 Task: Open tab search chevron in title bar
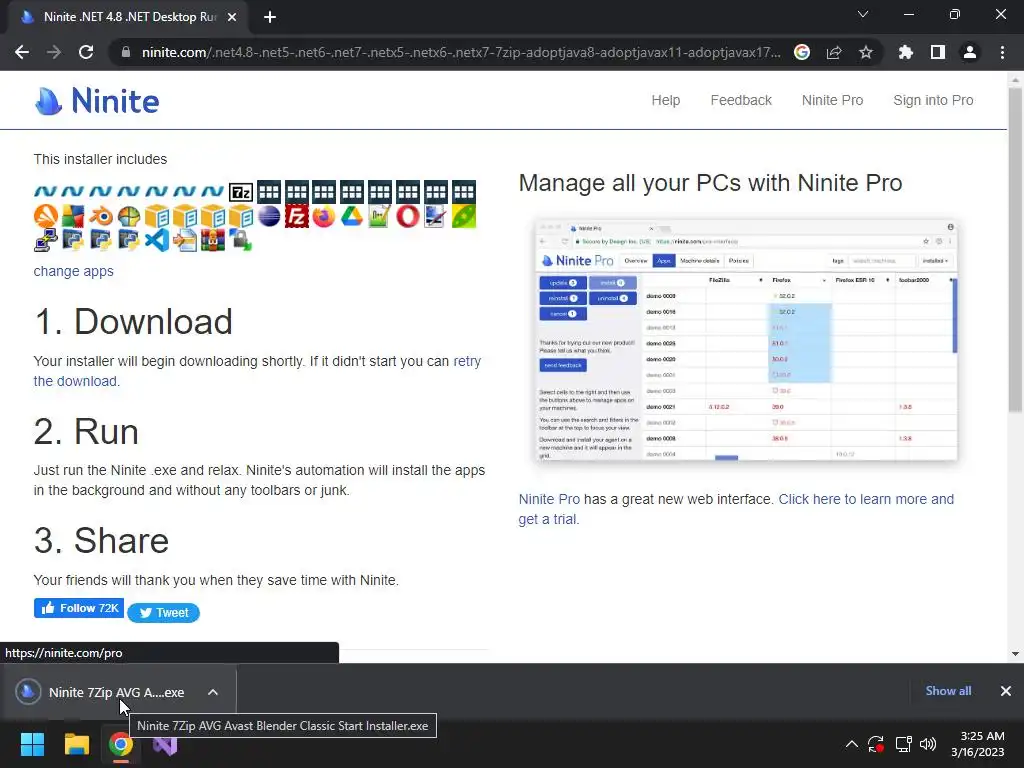coord(863,14)
